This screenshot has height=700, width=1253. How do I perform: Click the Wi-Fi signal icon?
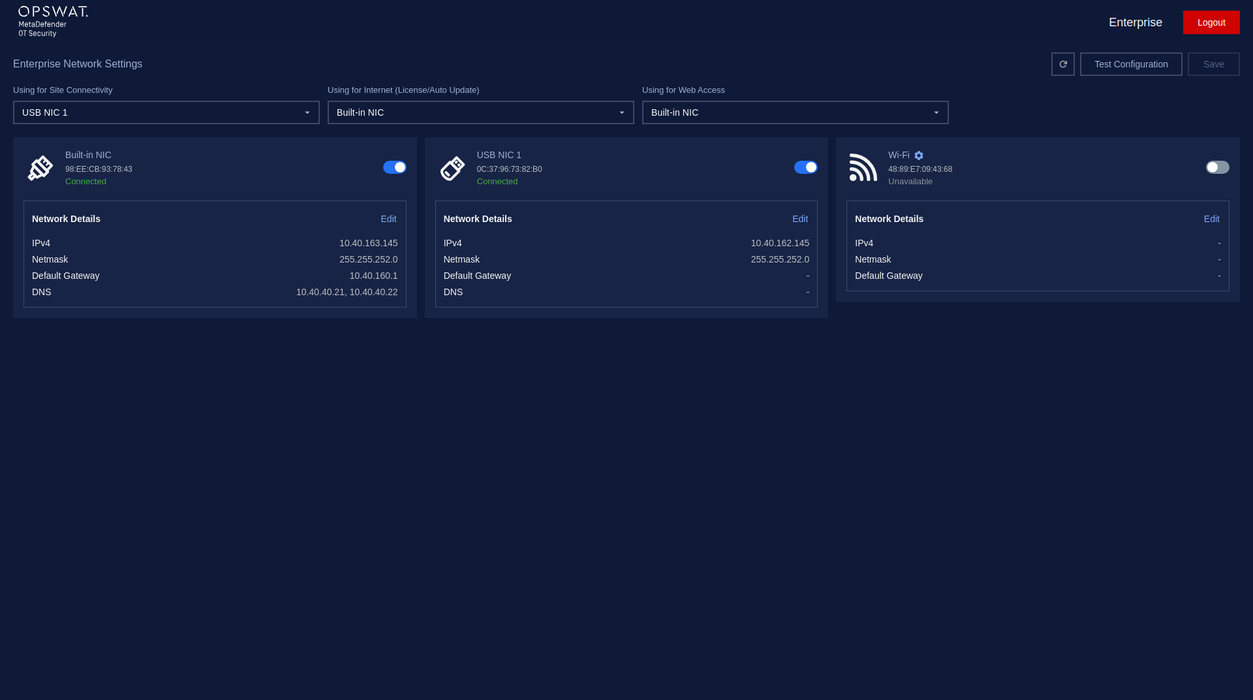pyautogui.click(x=863, y=168)
